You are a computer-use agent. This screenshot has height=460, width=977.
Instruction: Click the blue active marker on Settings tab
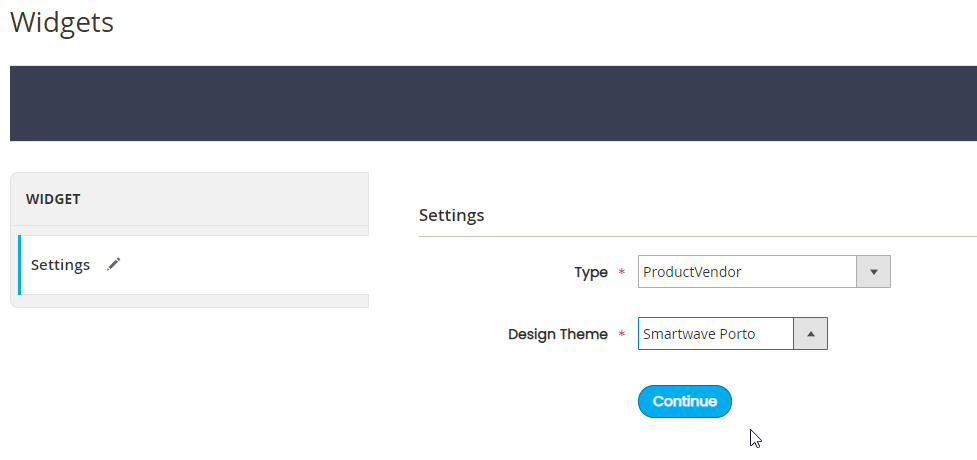(x=19, y=265)
